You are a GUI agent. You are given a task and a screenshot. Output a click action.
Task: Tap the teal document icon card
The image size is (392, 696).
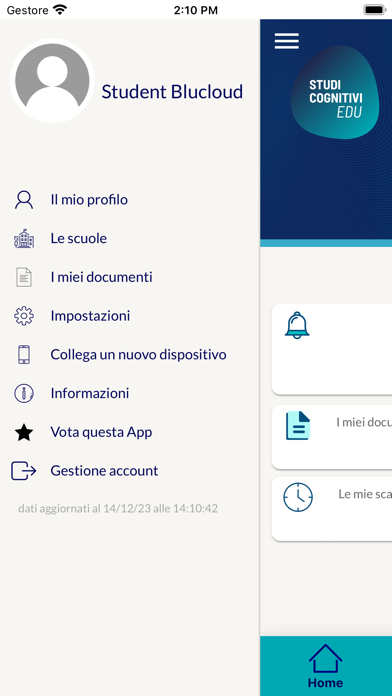298,426
